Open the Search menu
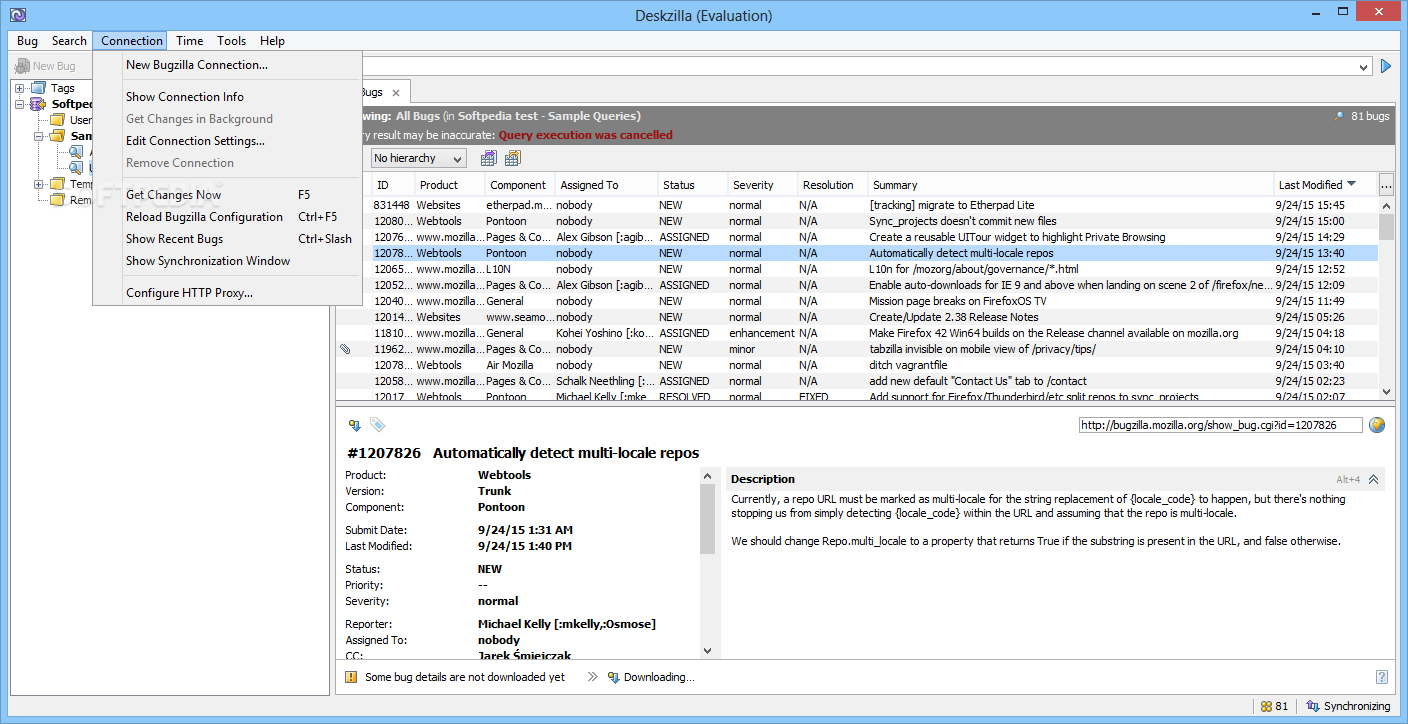Image resolution: width=1408 pixels, height=724 pixels. pyautogui.click(x=69, y=41)
